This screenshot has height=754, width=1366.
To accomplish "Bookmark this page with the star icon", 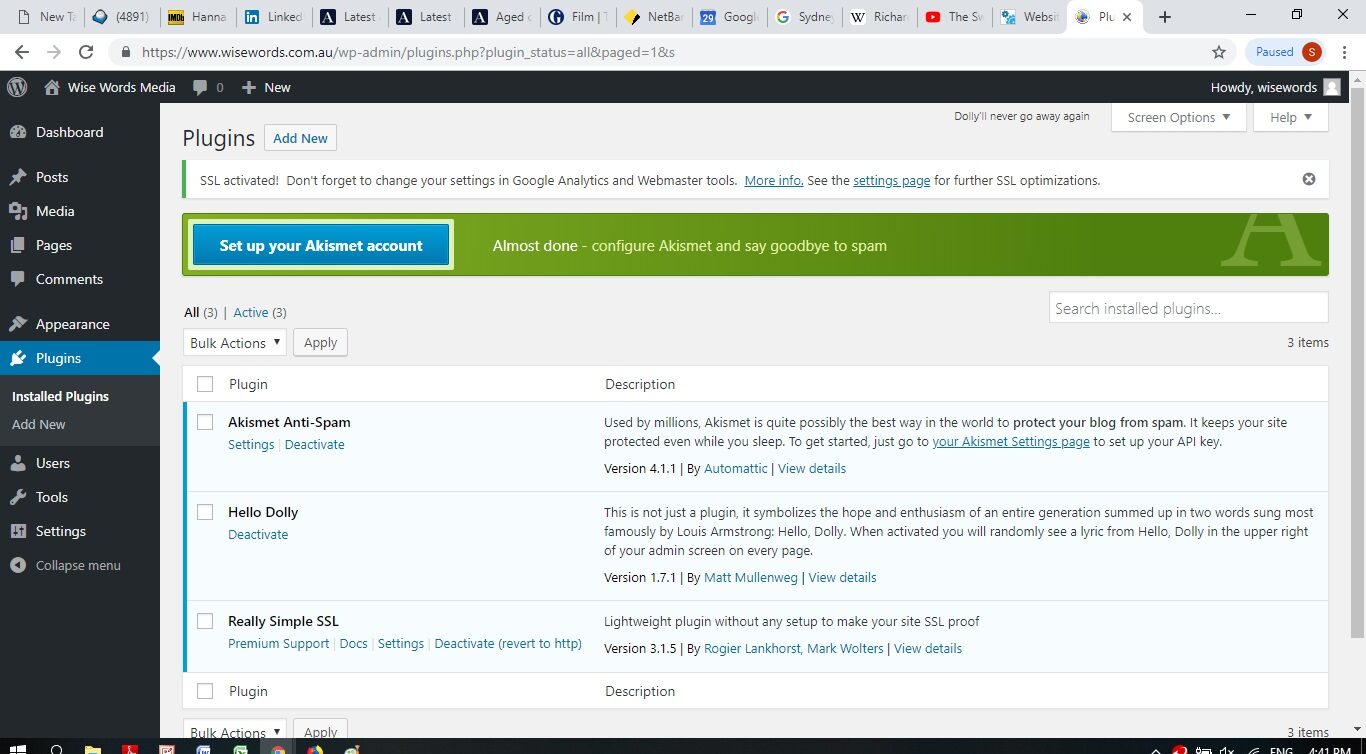I will (x=1218, y=52).
